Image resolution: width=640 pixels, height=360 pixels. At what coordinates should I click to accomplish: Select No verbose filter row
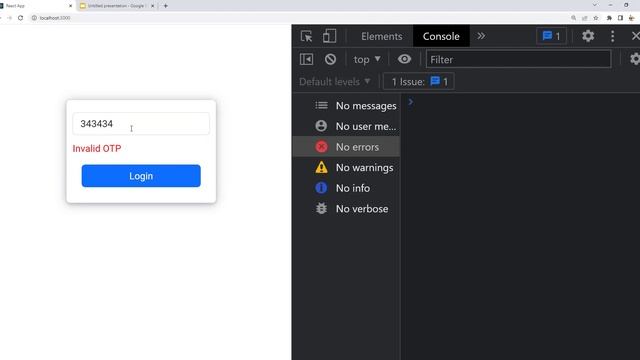(347, 209)
